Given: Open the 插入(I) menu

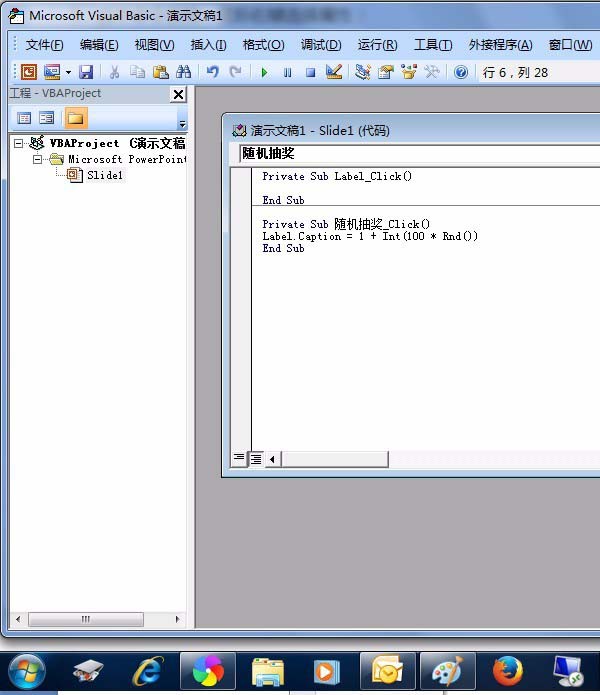Looking at the screenshot, I should coord(208,45).
